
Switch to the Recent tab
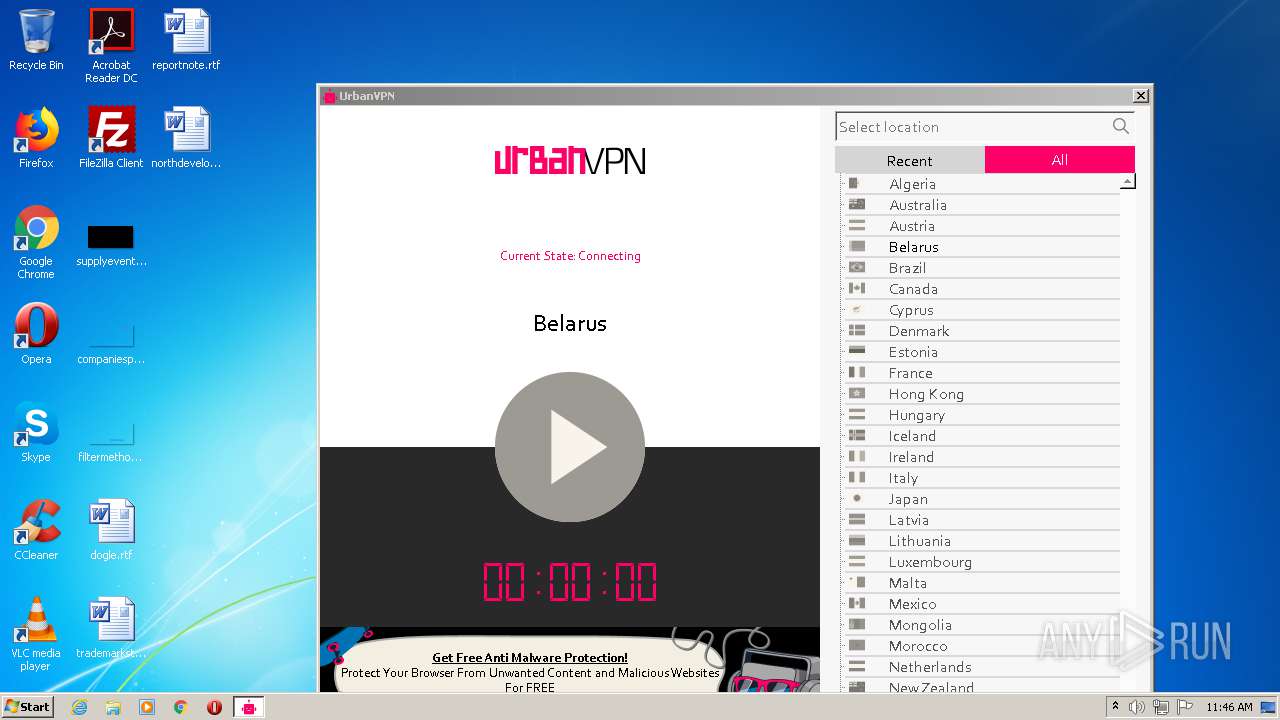910,160
